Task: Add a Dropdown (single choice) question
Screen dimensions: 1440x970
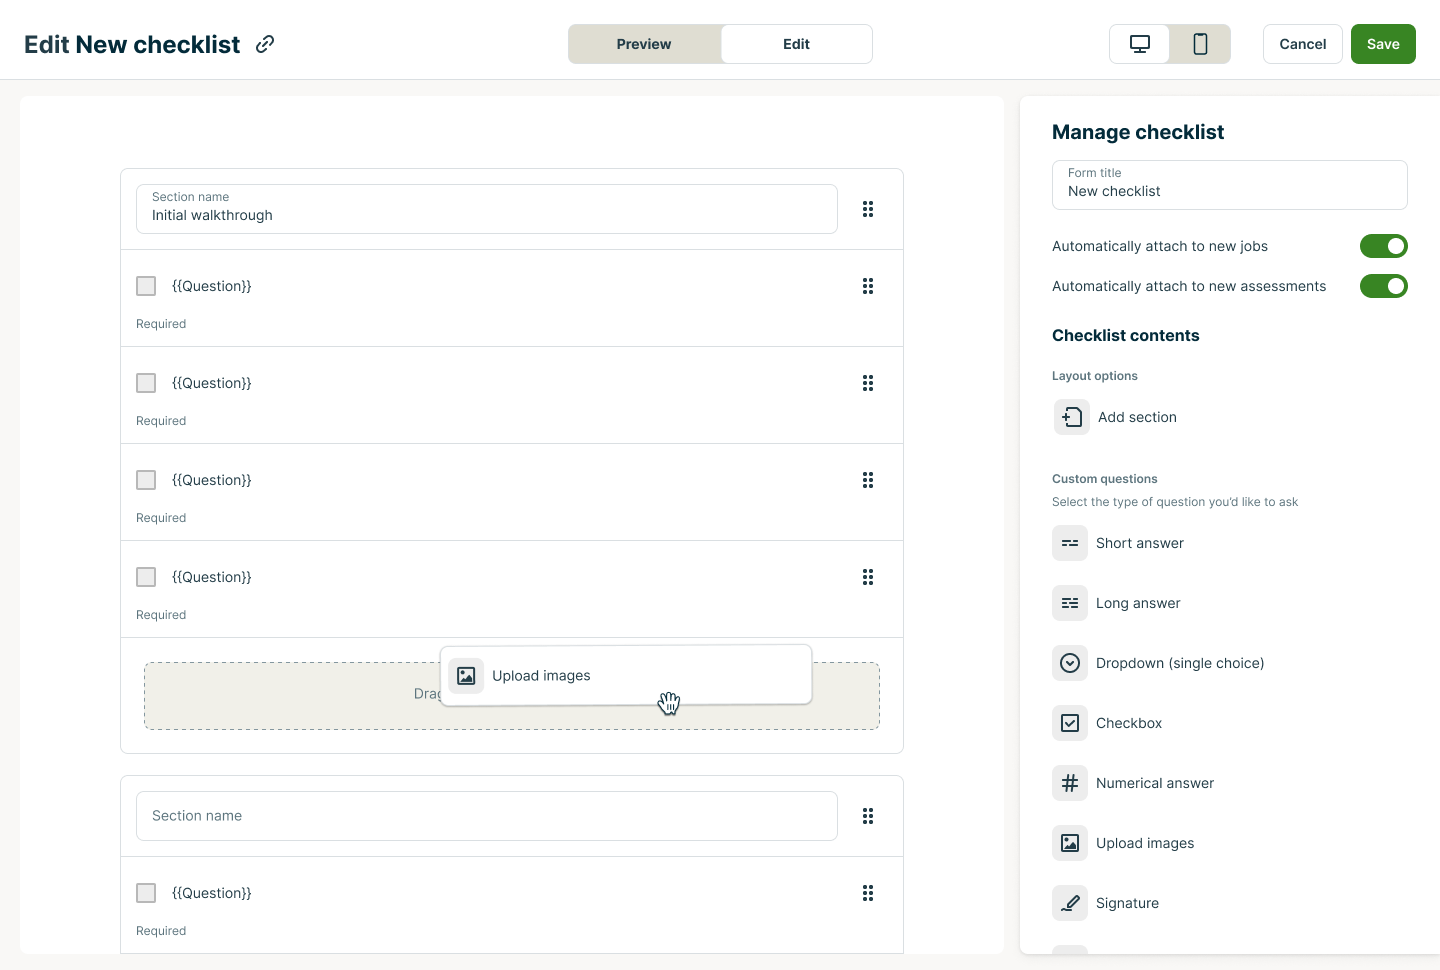Action: (1180, 663)
